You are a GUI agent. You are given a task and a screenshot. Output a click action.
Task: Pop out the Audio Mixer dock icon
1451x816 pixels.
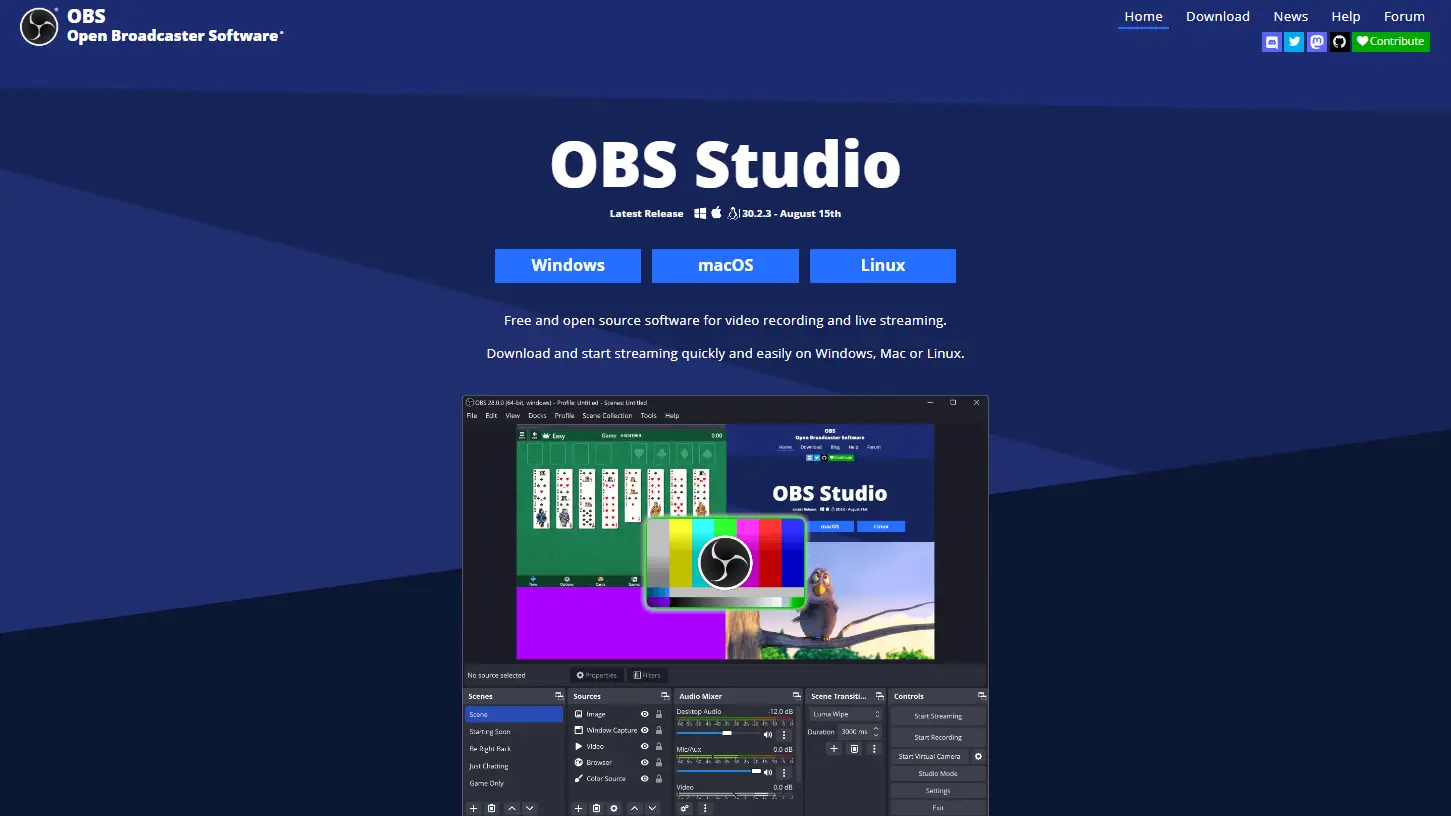click(x=796, y=696)
